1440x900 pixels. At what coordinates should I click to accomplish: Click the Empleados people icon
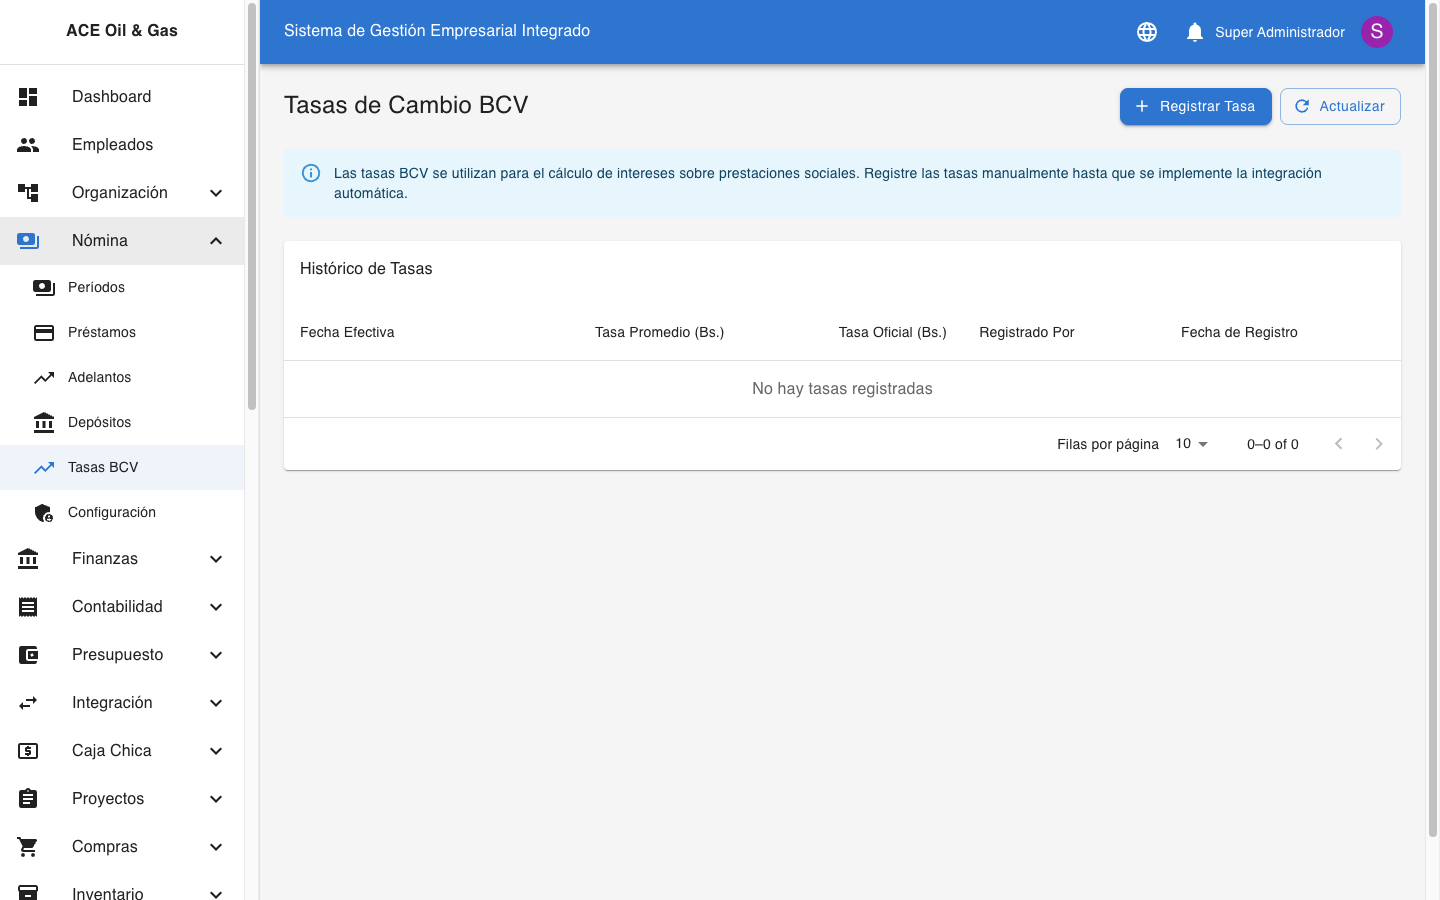(x=28, y=145)
